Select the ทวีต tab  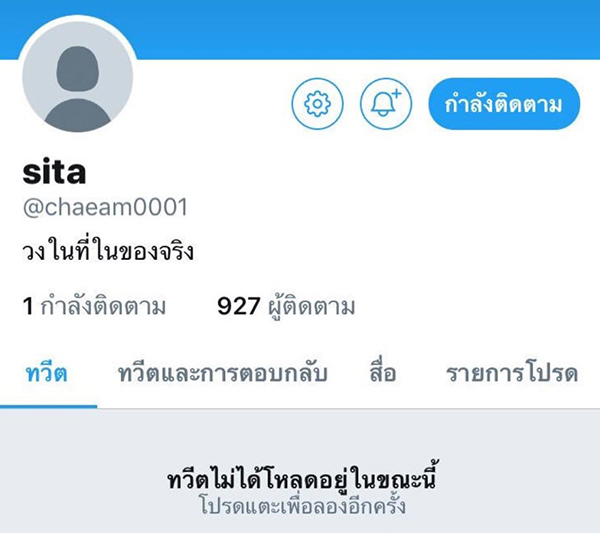[46, 373]
